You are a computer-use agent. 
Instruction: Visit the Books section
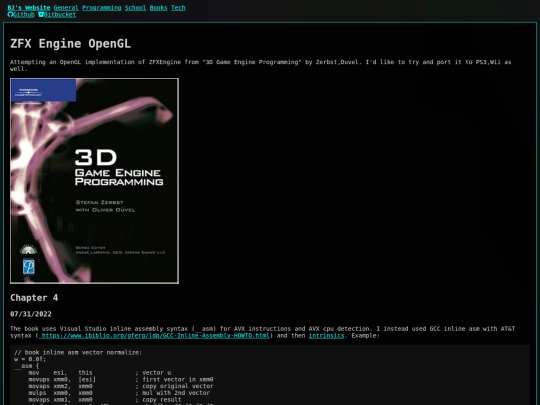pyautogui.click(x=158, y=8)
